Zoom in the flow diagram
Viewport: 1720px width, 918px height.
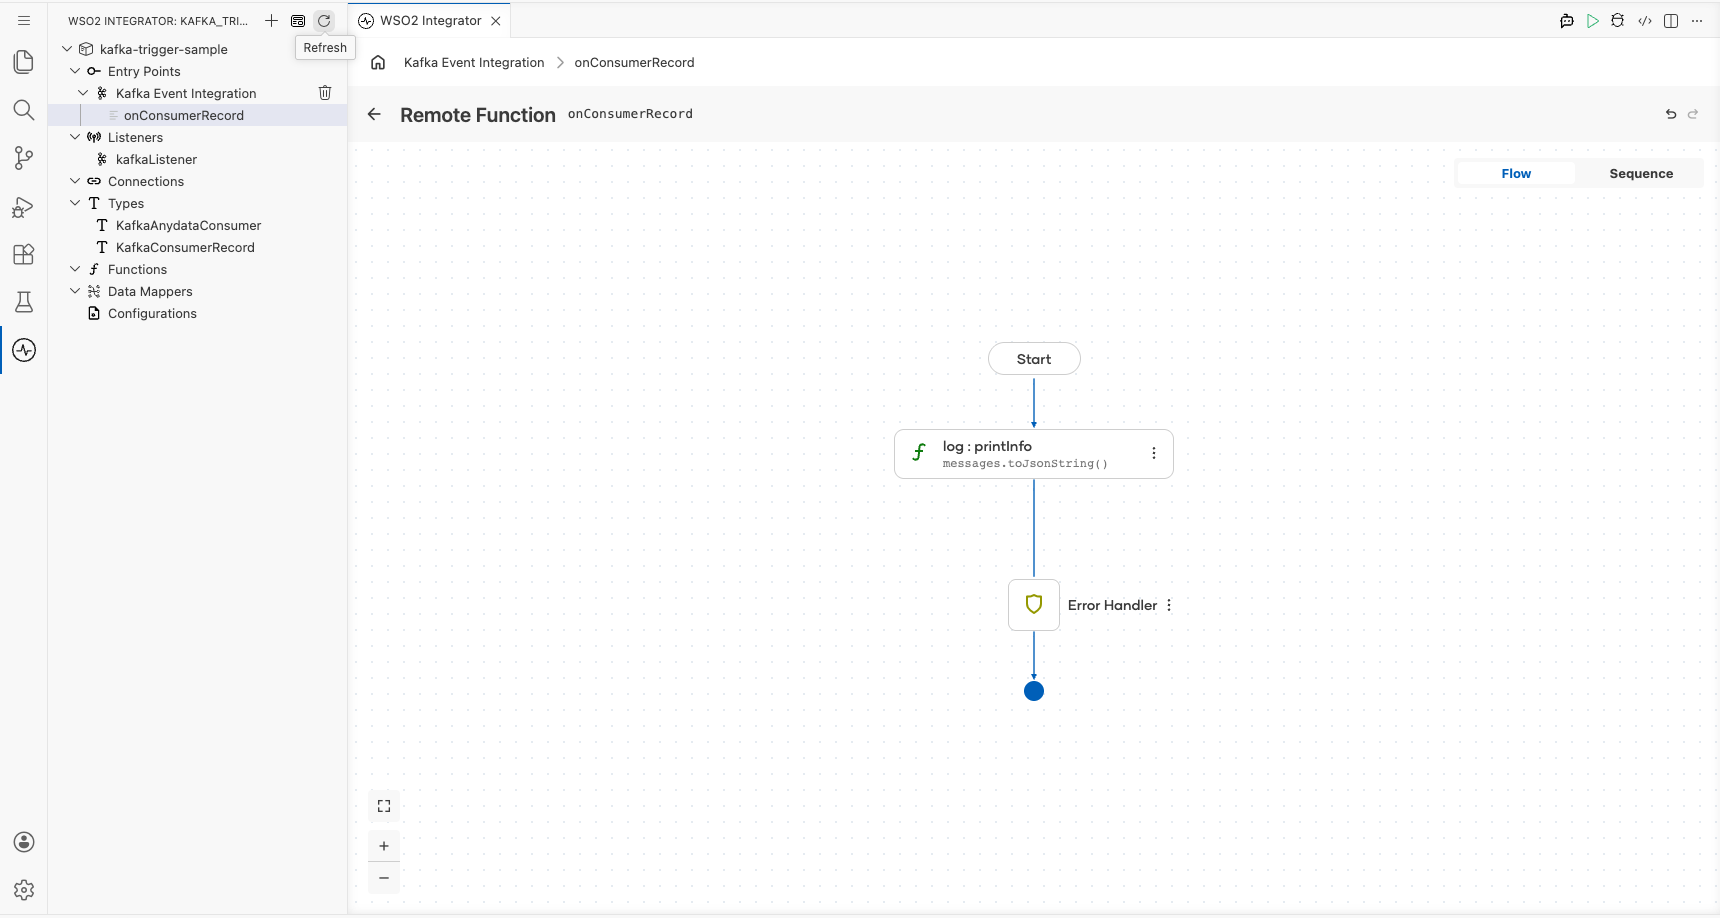(384, 846)
